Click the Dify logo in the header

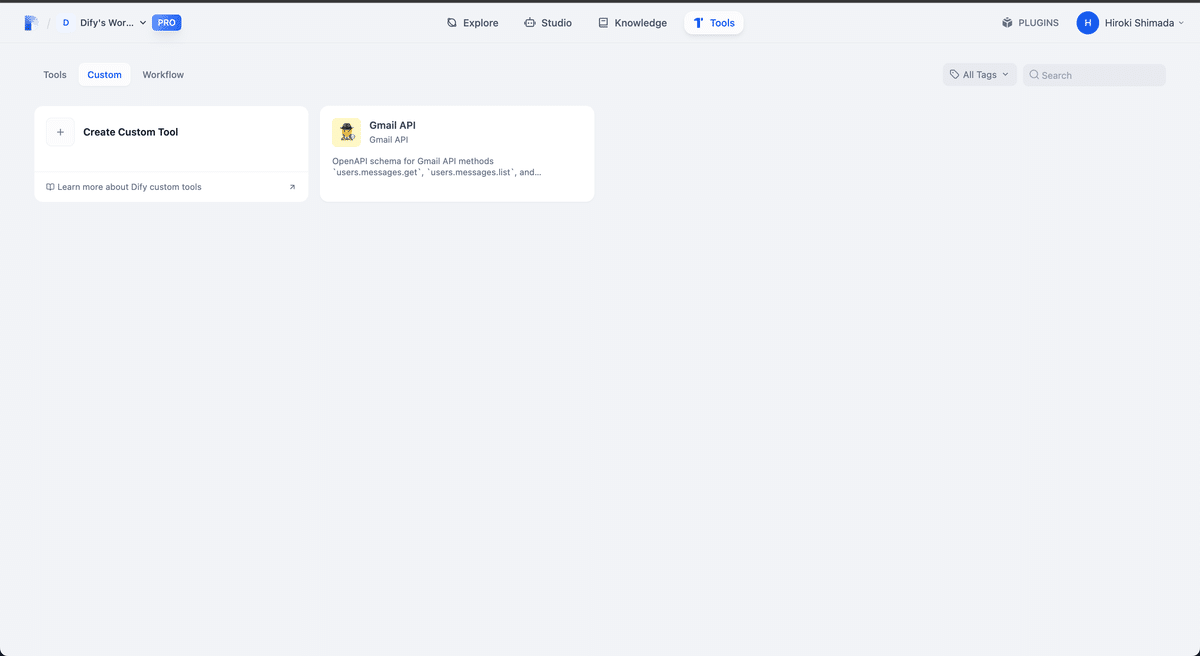29,21
